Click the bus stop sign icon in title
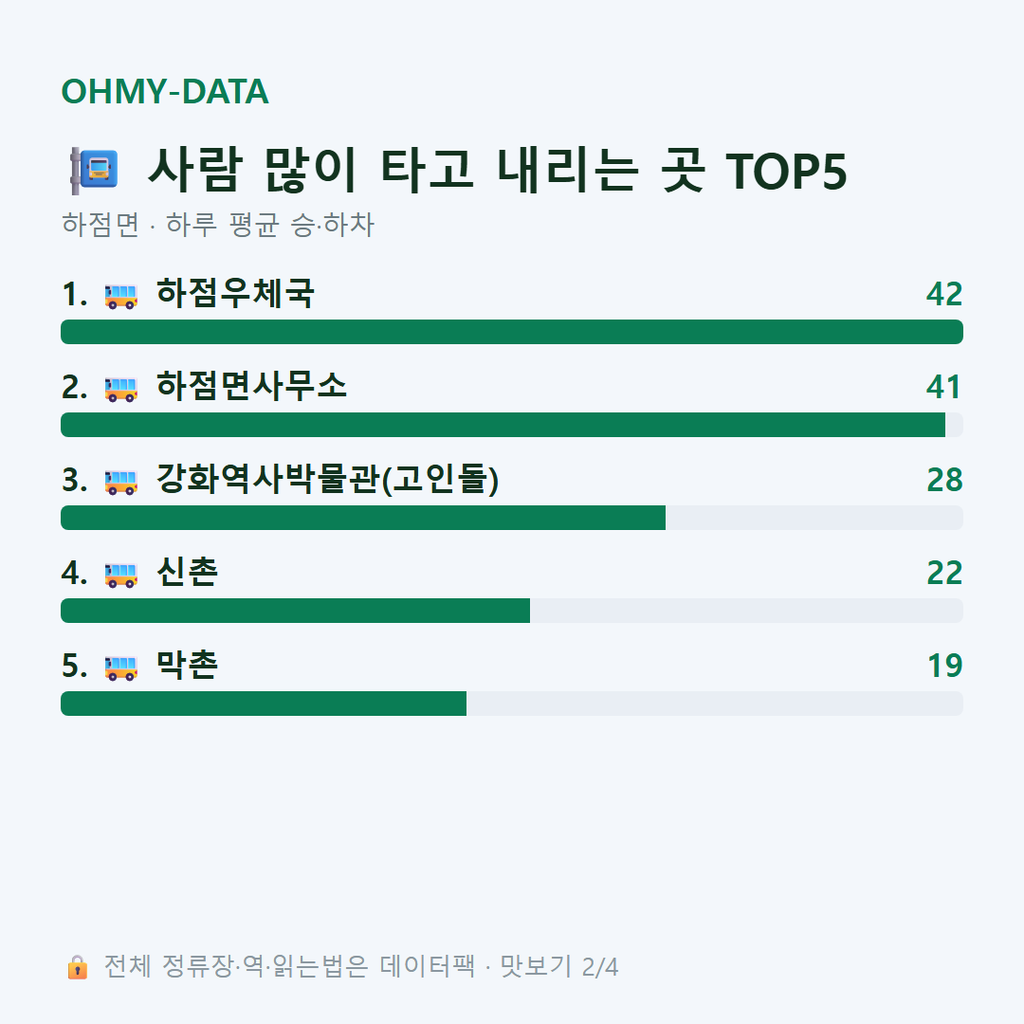 tap(94, 170)
